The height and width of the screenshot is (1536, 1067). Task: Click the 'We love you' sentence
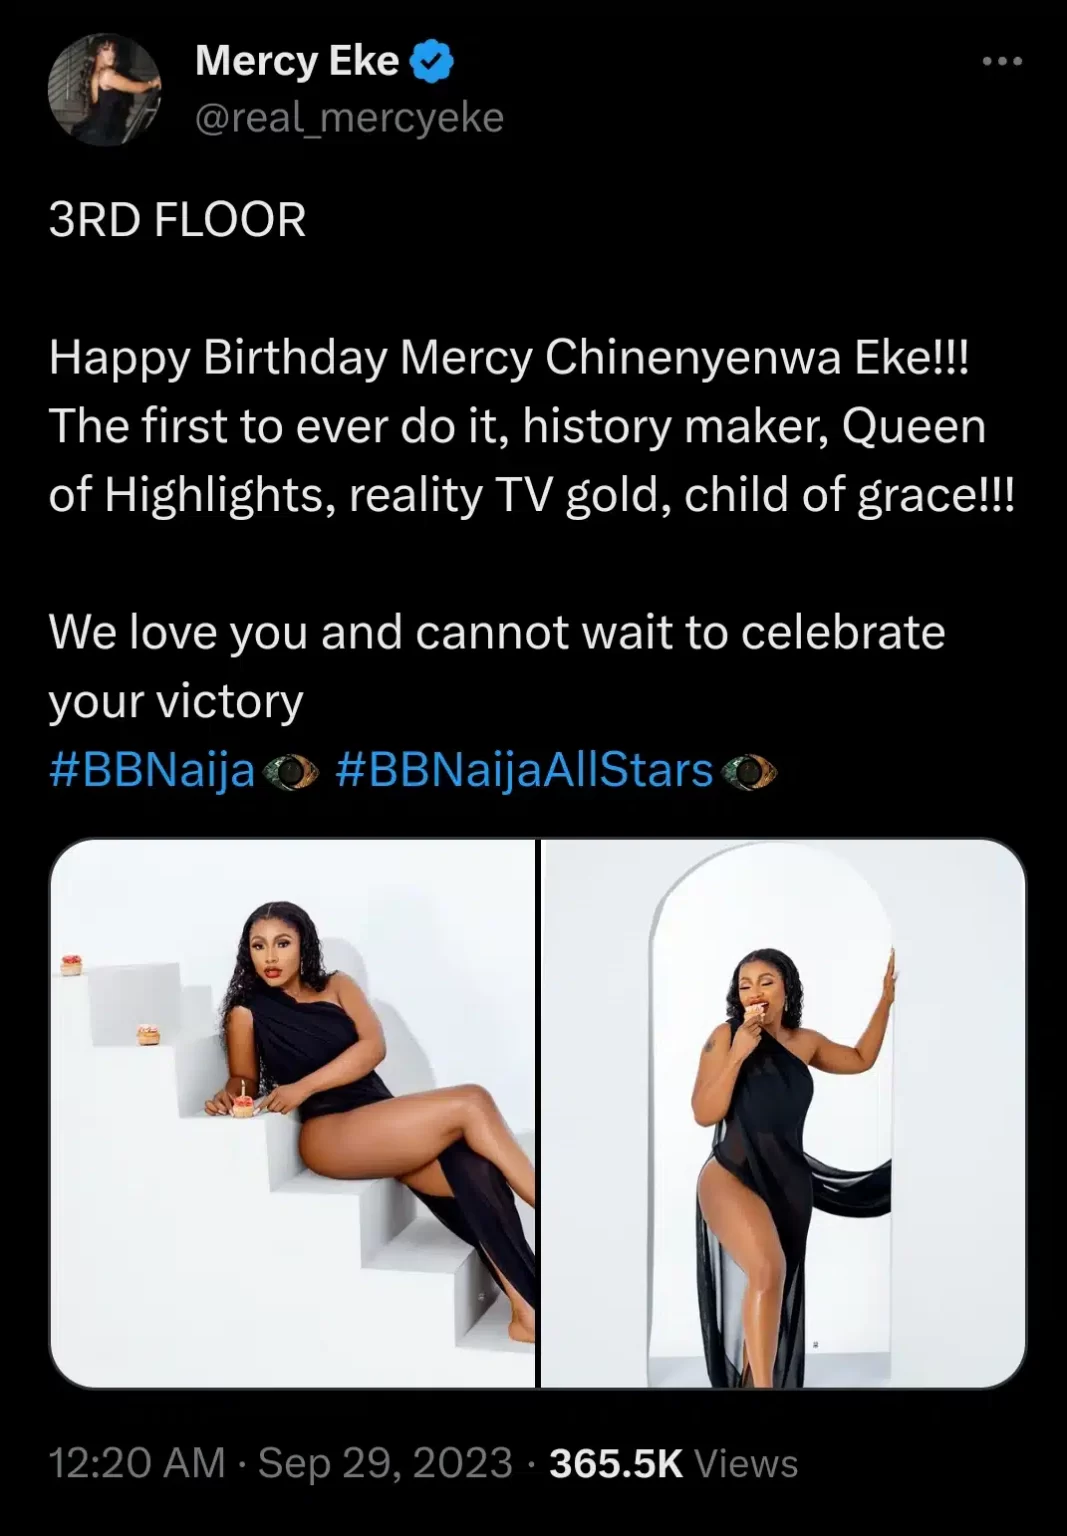(496, 632)
